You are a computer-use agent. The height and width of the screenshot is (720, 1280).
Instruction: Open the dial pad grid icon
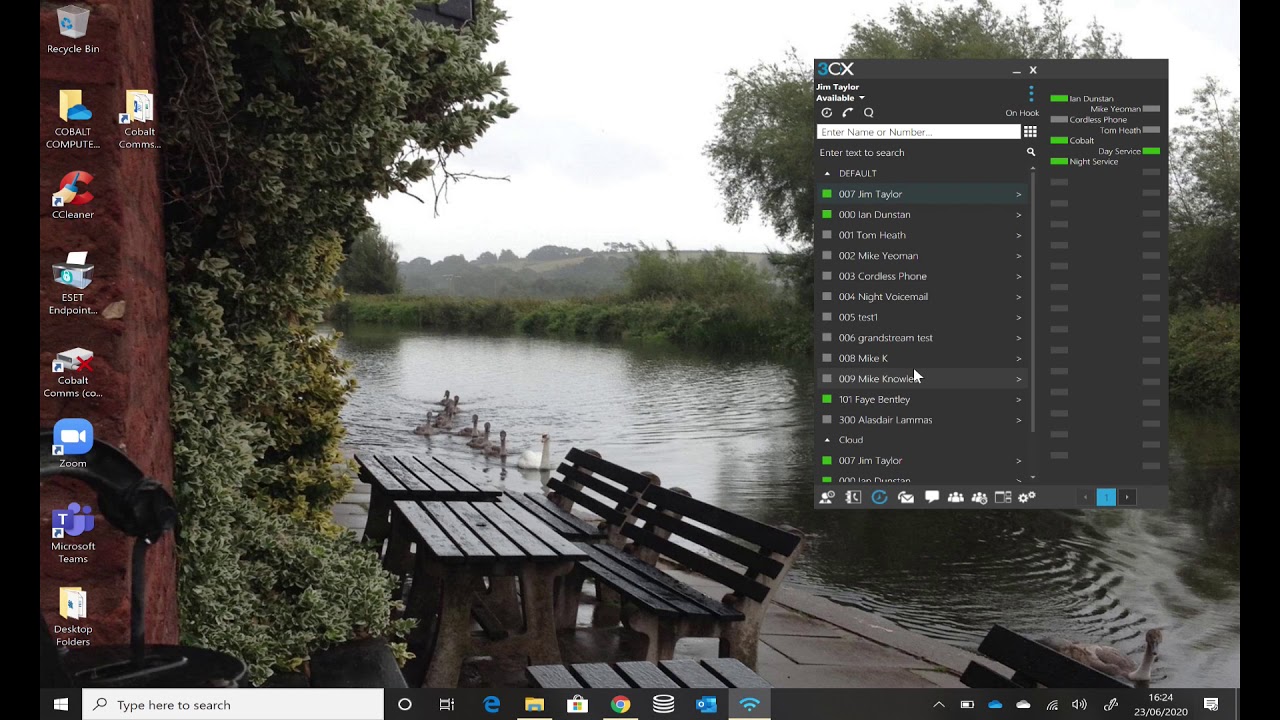click(1030, 132)
